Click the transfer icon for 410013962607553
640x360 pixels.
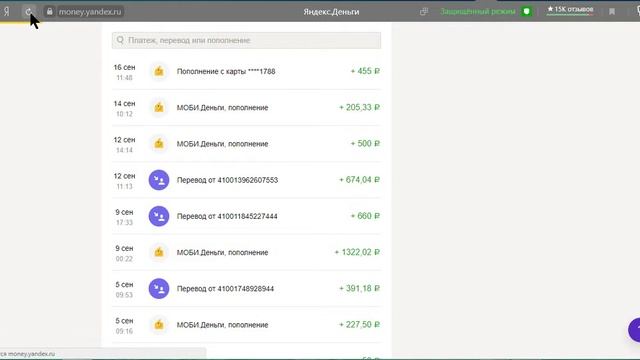point(159,180)
